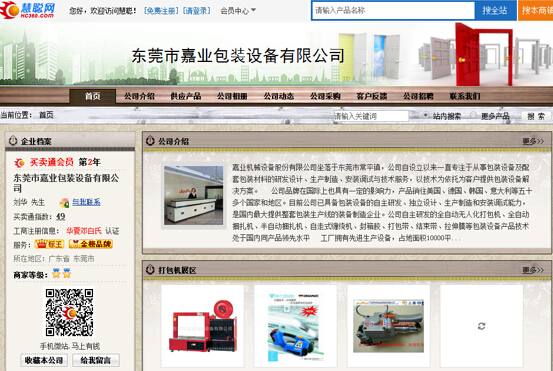Focus the 请输入关键词 keyword field
The image size is (553, 371).
pyautogui.click(x=371, y=116)
